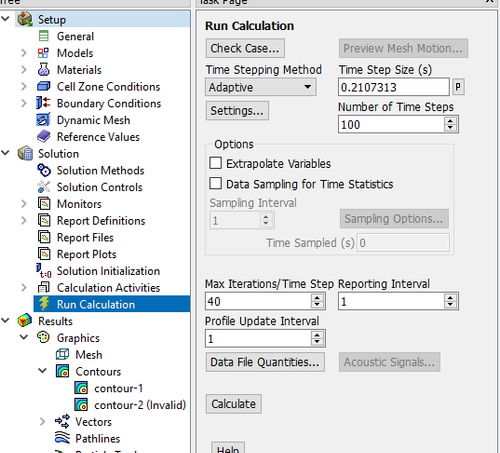Click the Report Files icon

[x=44, y=237]
